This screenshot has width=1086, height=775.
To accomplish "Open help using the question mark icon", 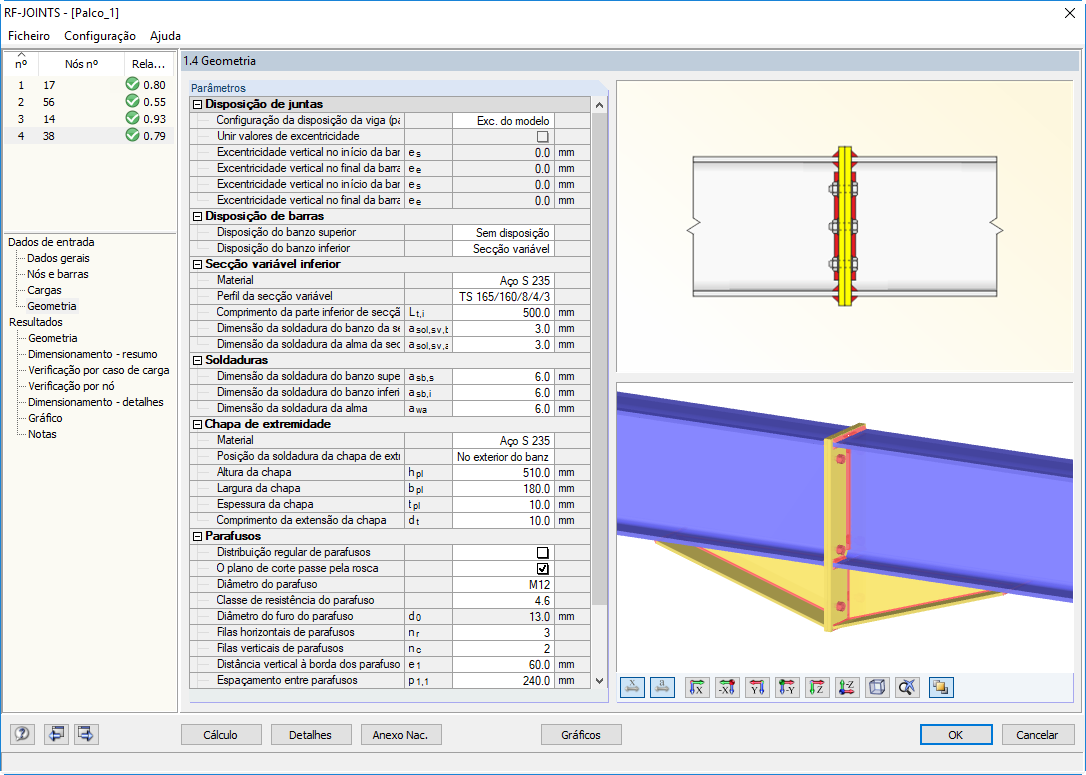I will coord(21,734).
